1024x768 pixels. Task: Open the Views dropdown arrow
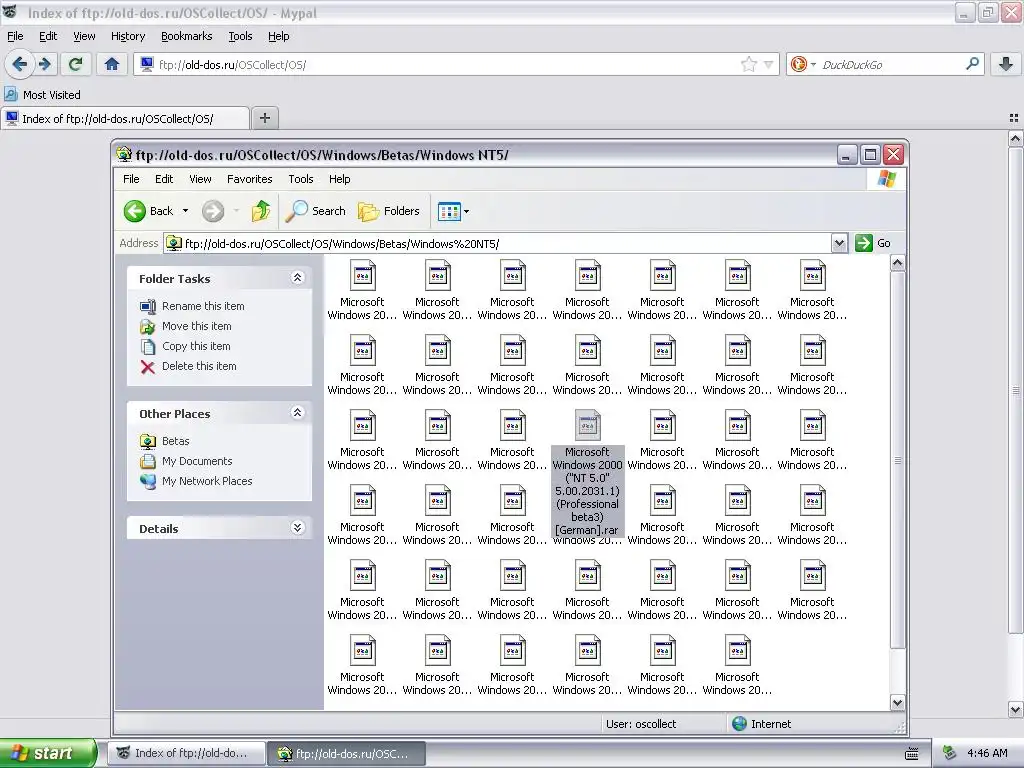point(466,212)
